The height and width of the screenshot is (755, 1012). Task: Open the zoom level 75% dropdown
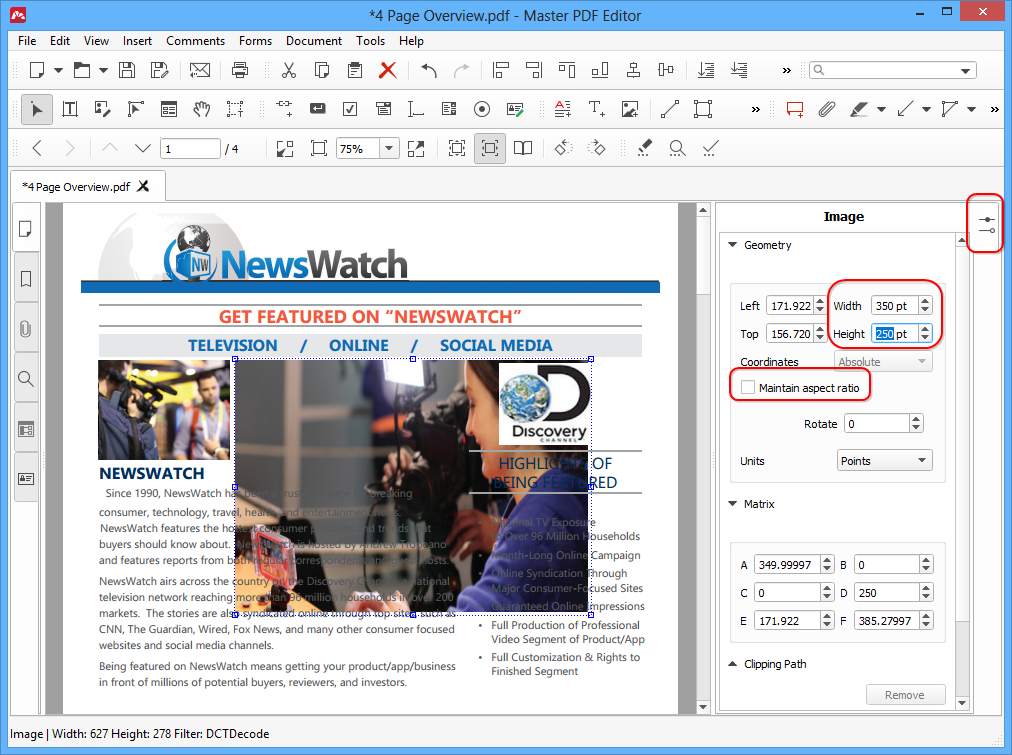point(389,148)
